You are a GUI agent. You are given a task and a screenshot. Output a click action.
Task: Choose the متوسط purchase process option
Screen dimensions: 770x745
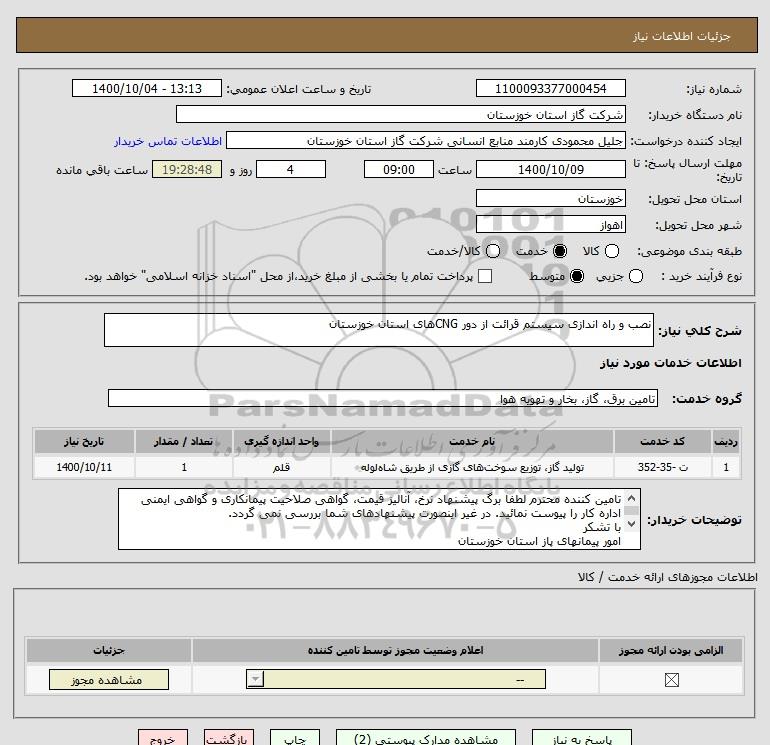coord(577,276)
